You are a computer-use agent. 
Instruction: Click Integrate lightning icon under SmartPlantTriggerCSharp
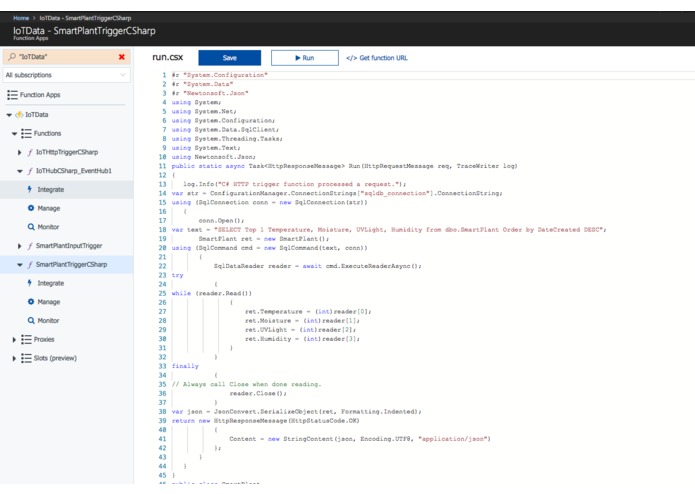point(30,283)
